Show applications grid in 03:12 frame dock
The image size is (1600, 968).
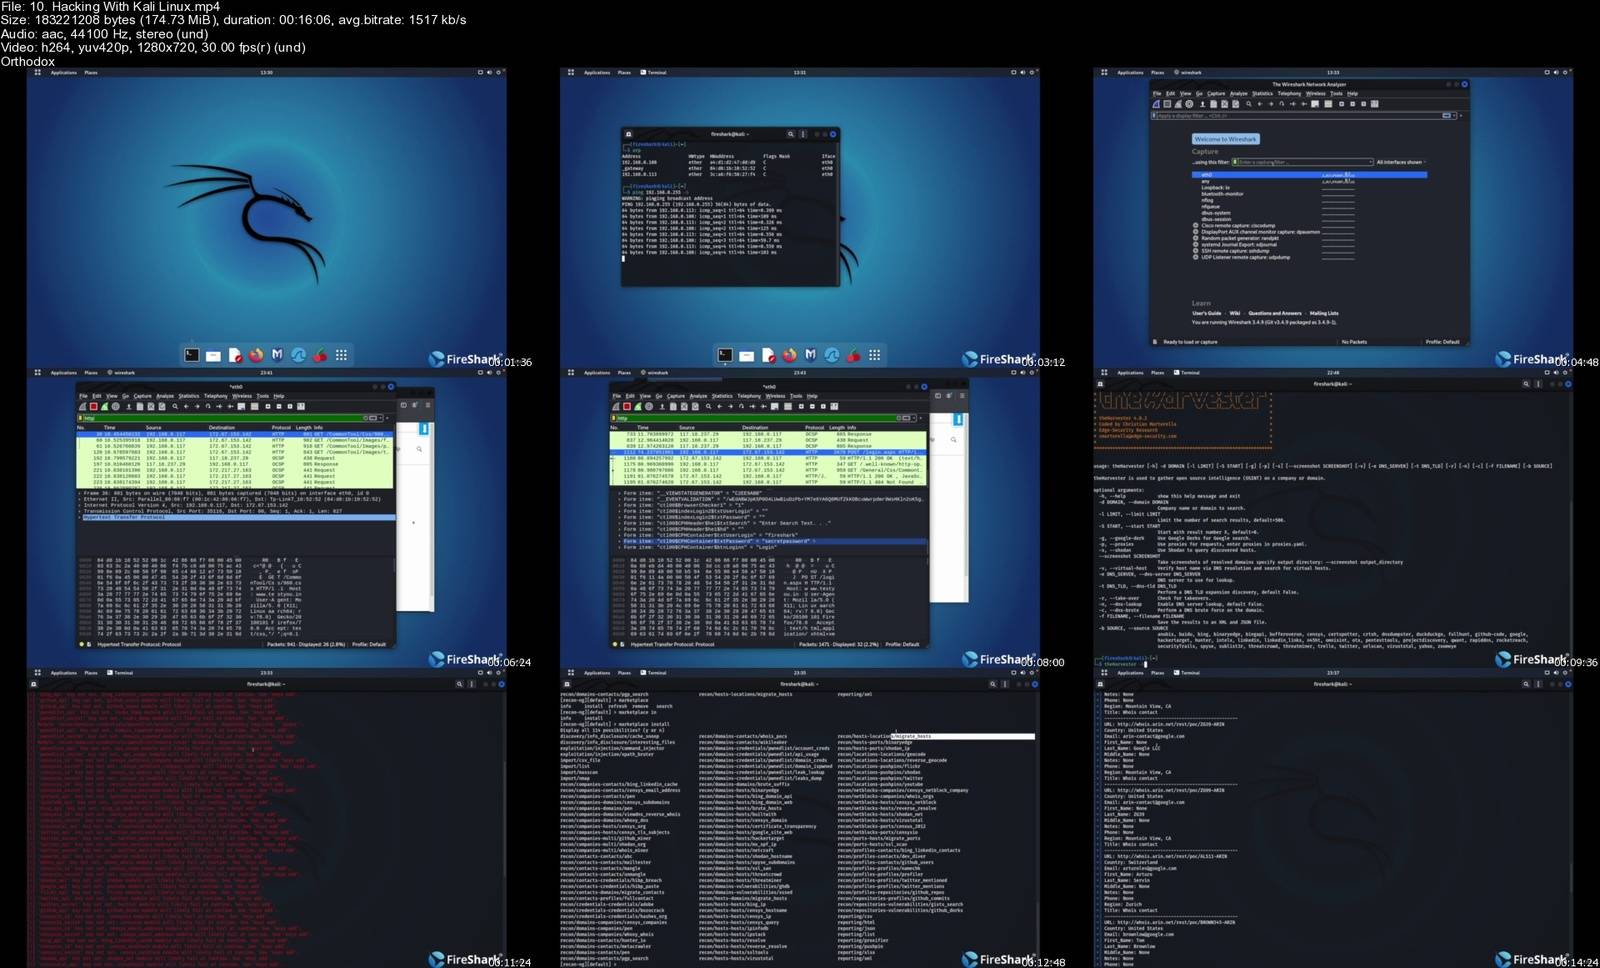coord(874,355)
